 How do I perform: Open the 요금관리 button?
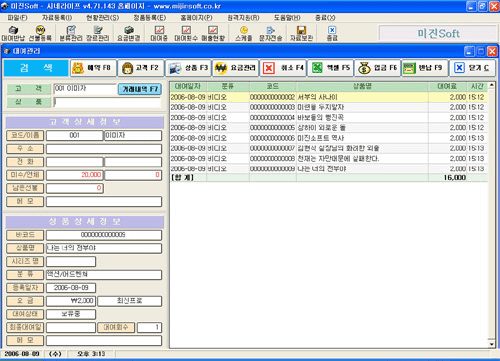pyautogui.click(x=236, y=68)
